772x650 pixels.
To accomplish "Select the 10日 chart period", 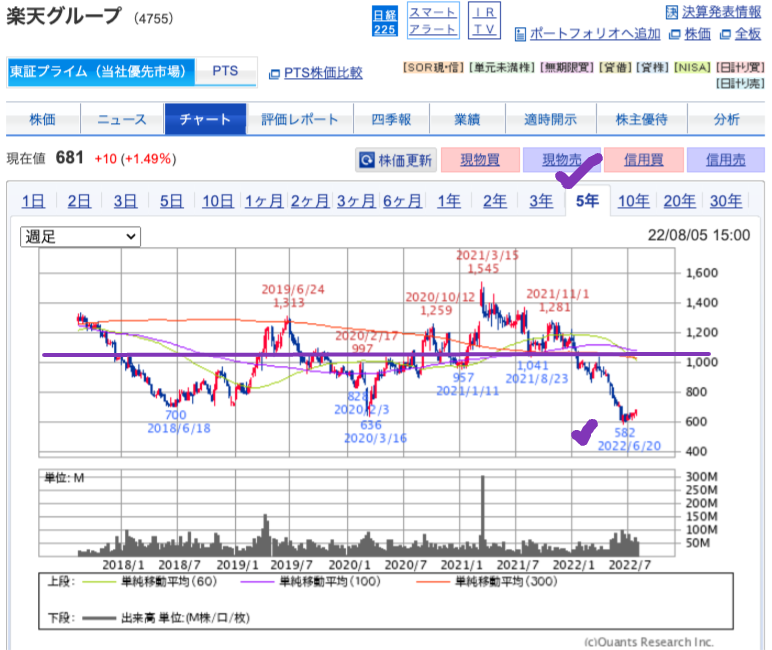I will tap(218, 201).
